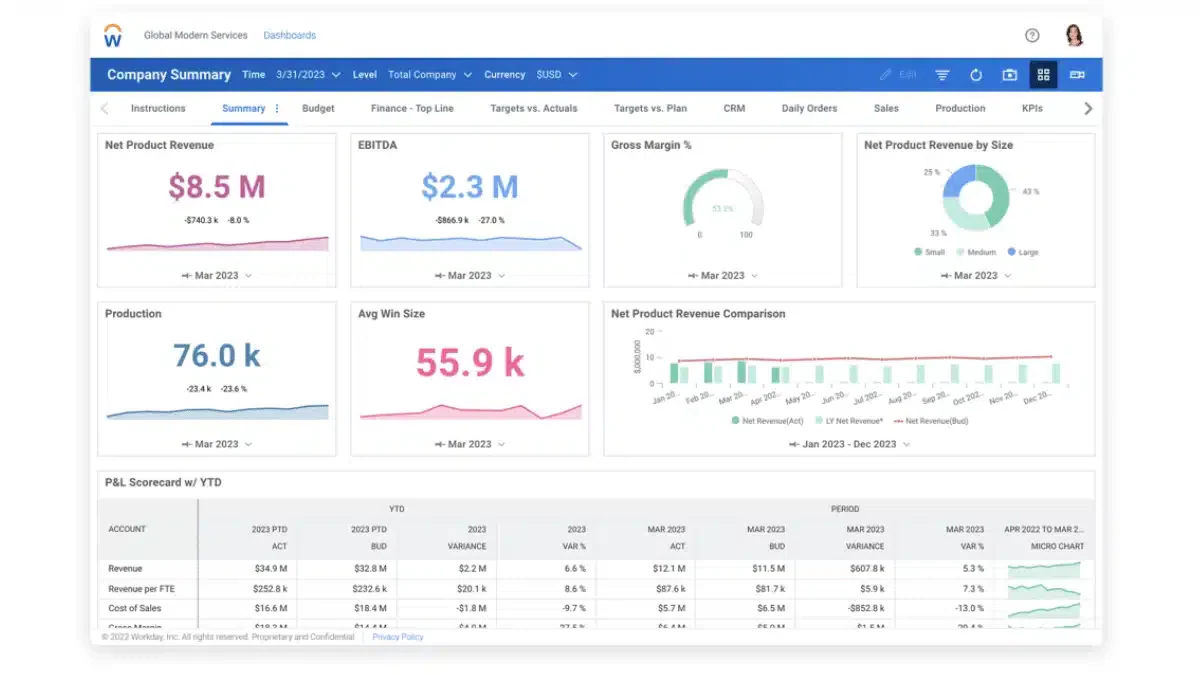1200x675 pixels.
Task: Switch to the Instructions tab
Action: [158, 108]
